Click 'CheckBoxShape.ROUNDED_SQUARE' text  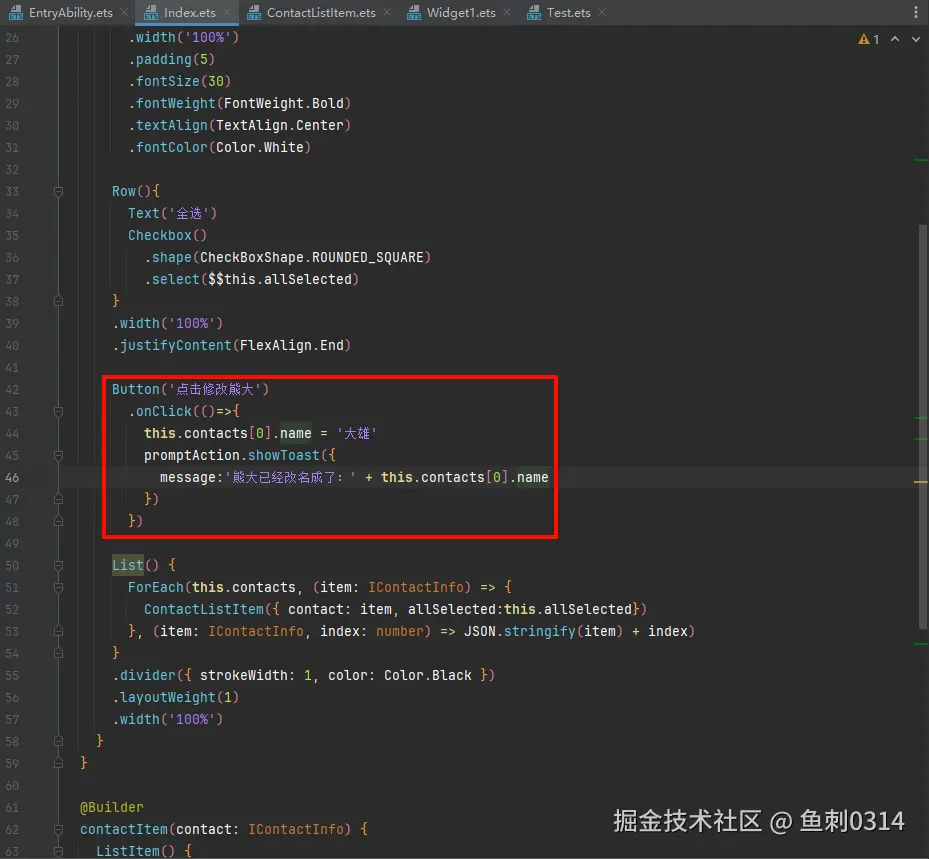click(312, 258)
